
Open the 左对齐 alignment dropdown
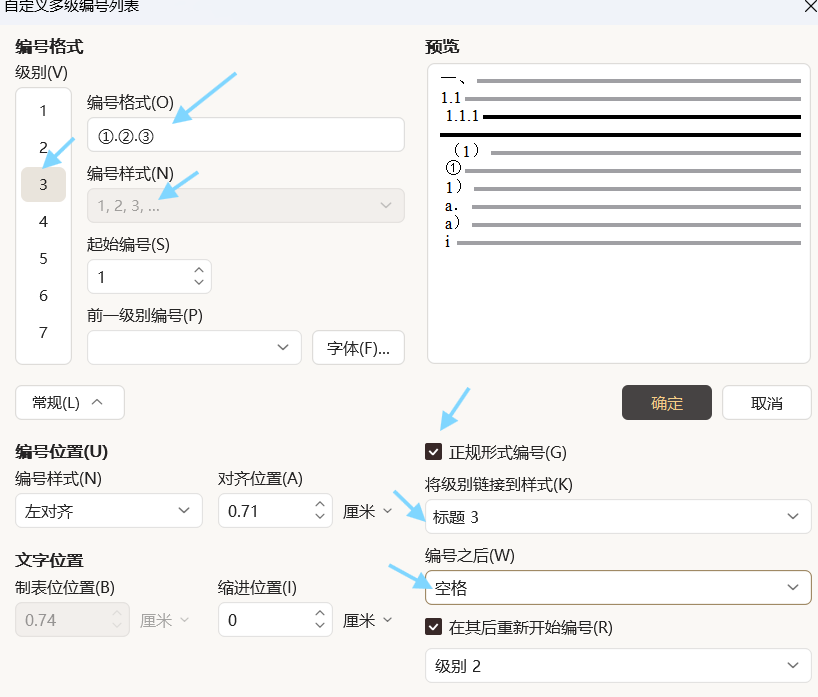coord(107,511)
